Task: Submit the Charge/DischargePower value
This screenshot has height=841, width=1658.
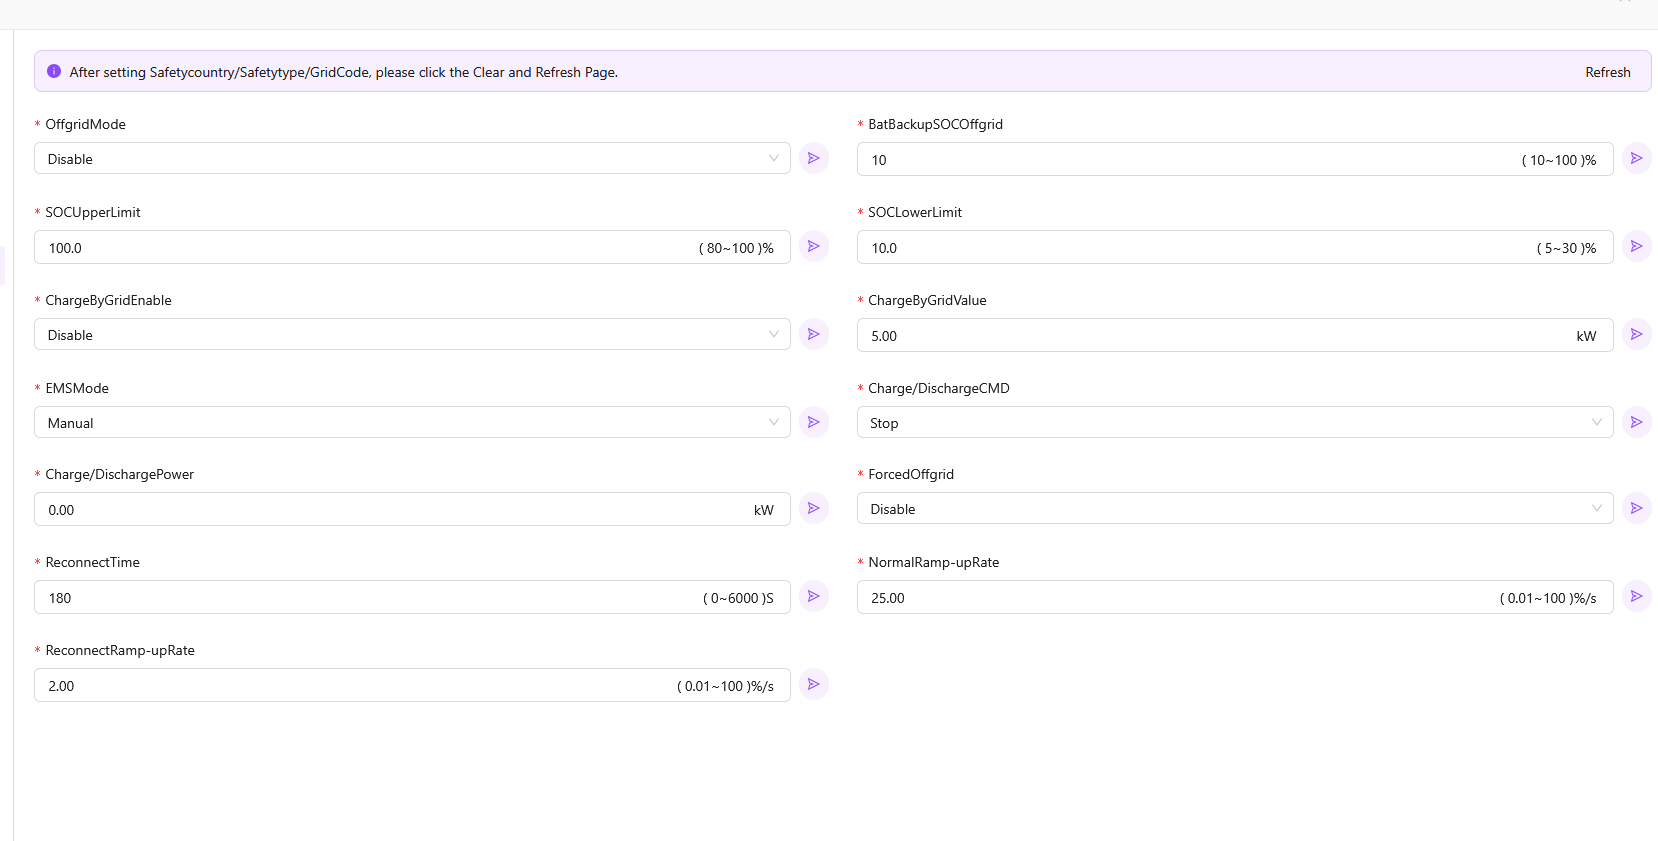Action: pos(814,508)
